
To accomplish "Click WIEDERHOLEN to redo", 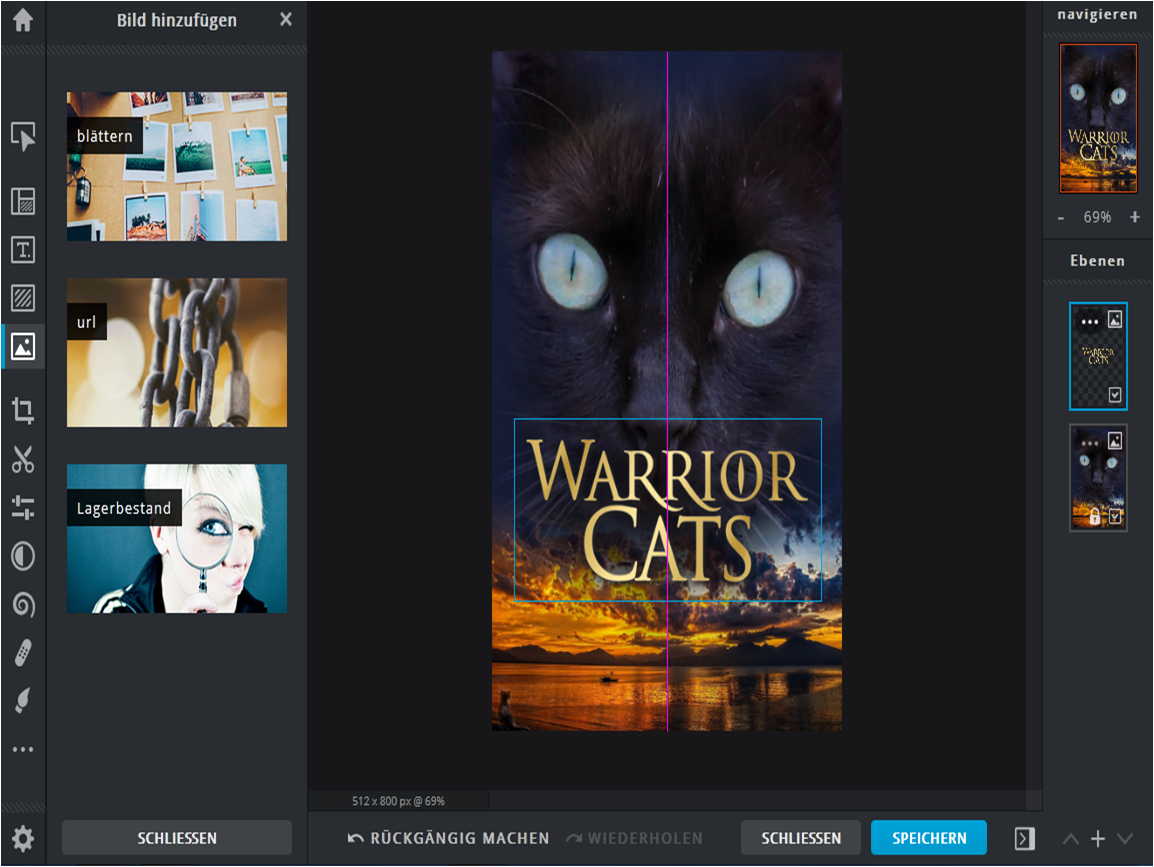I will click(x=634, y=838).
